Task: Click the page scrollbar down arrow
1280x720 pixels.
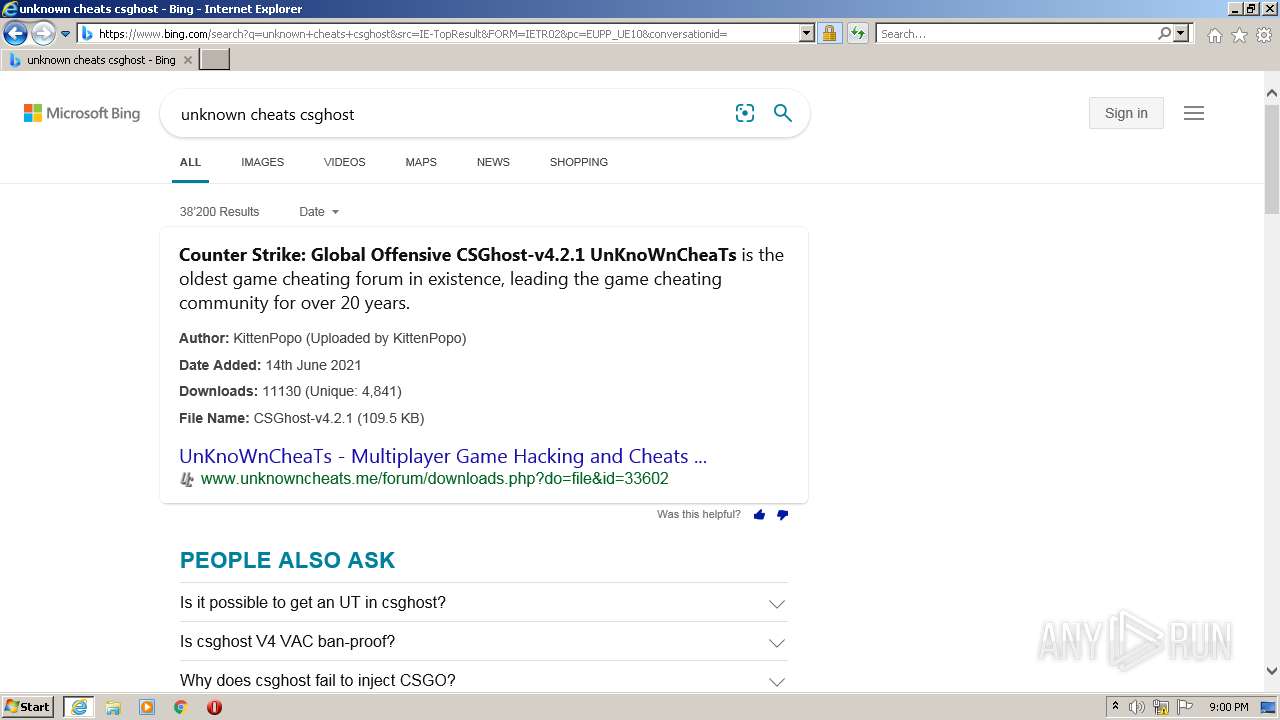Action: click(x=1272, y=671)
